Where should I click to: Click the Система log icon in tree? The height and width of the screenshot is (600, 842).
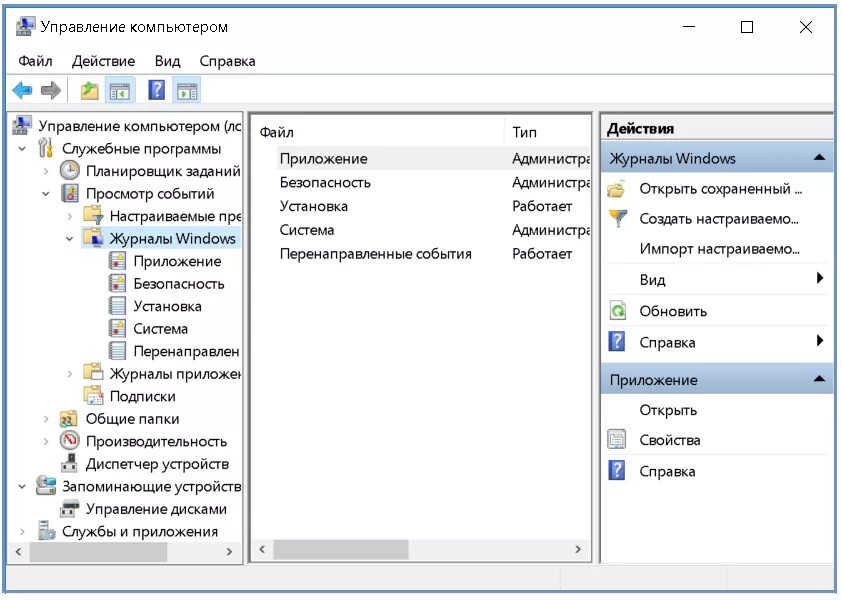(117, 328)
